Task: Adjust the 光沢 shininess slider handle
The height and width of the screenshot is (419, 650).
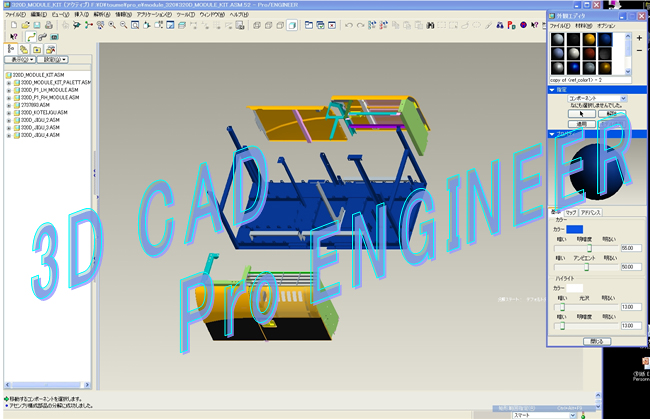Action: click(x=562, y=307)
